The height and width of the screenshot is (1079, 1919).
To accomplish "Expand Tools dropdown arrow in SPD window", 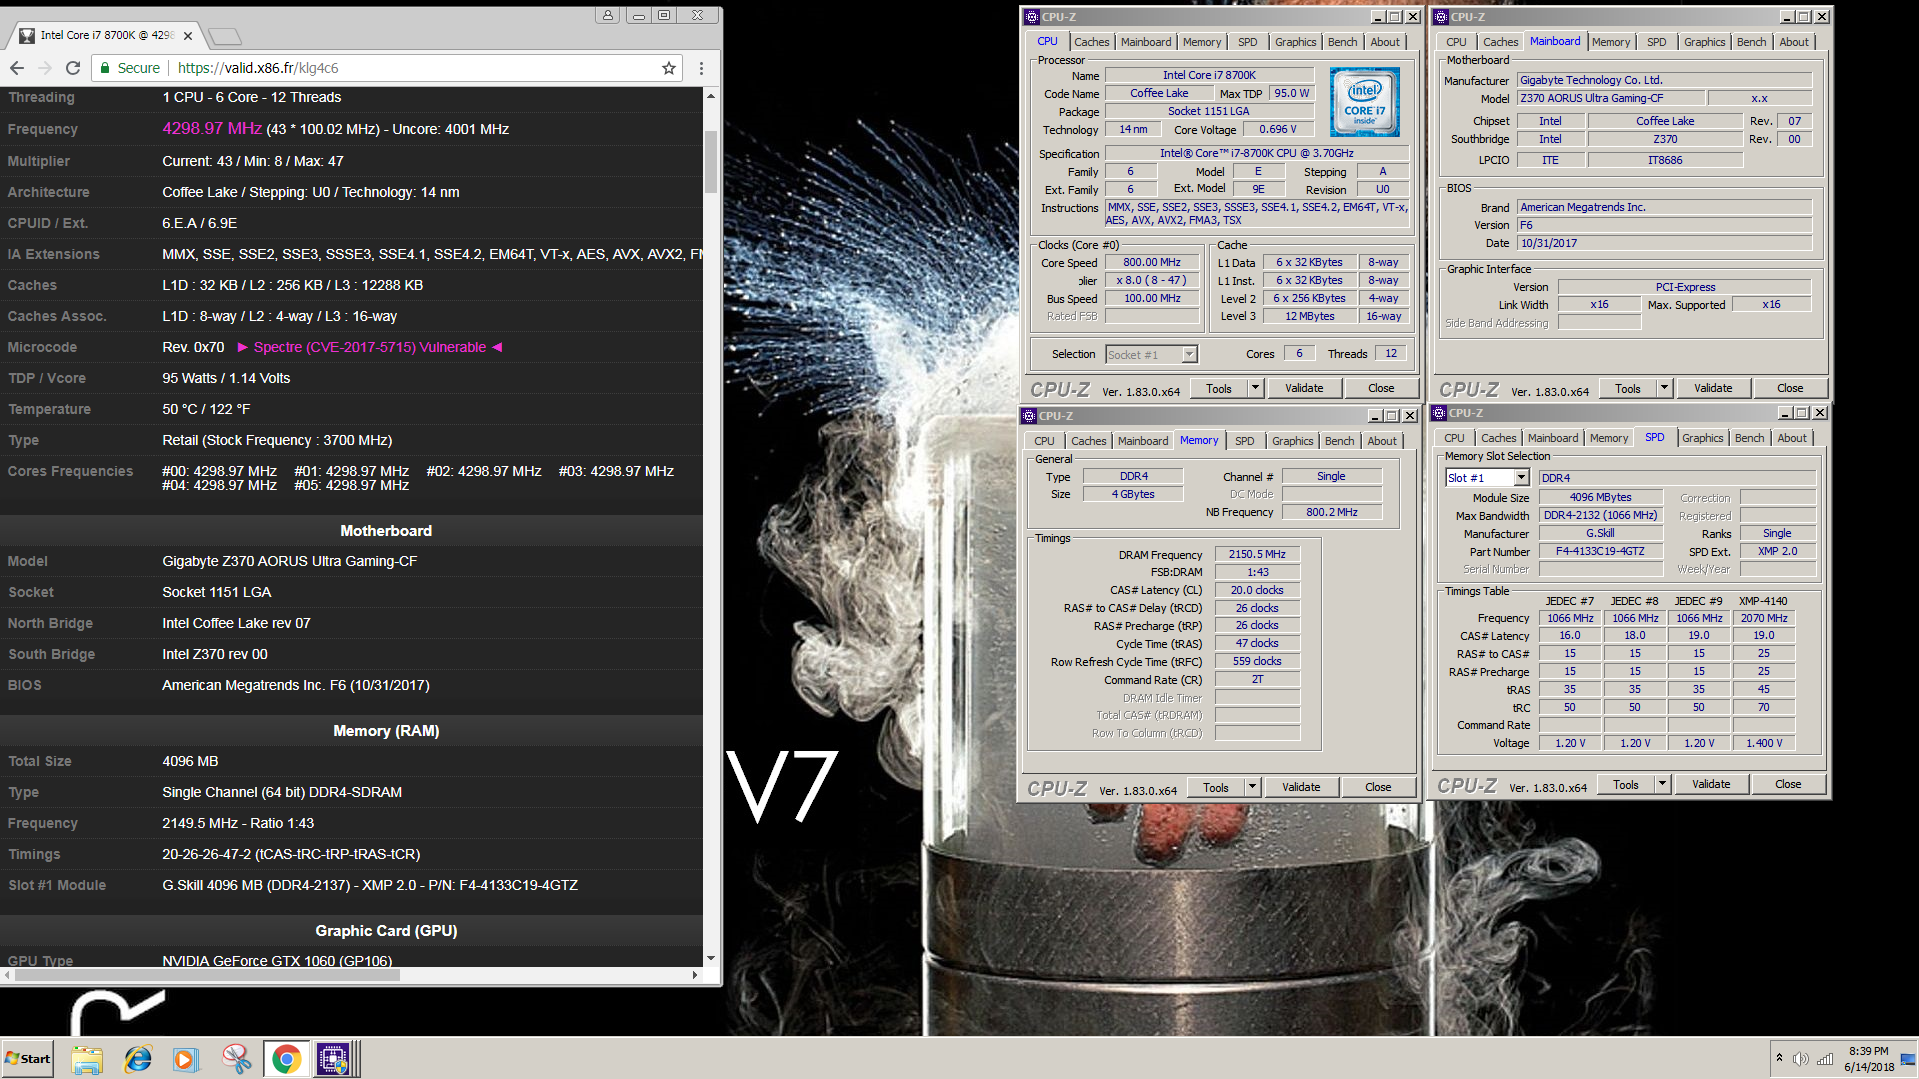I will [x=1662, y=784].
